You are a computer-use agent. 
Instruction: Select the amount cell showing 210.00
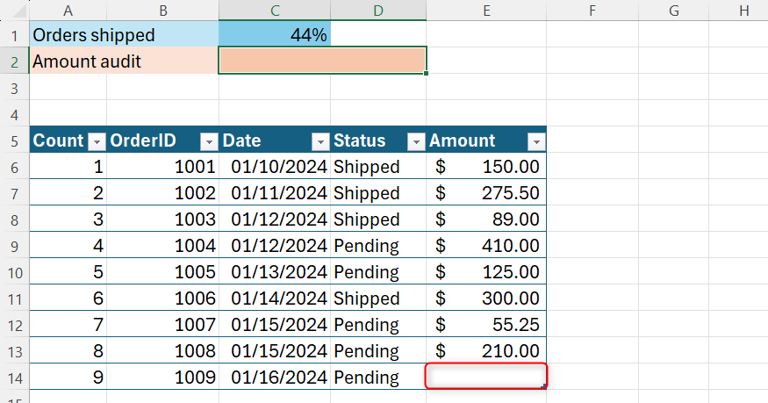pyautogui.click(x=486, y=351)
